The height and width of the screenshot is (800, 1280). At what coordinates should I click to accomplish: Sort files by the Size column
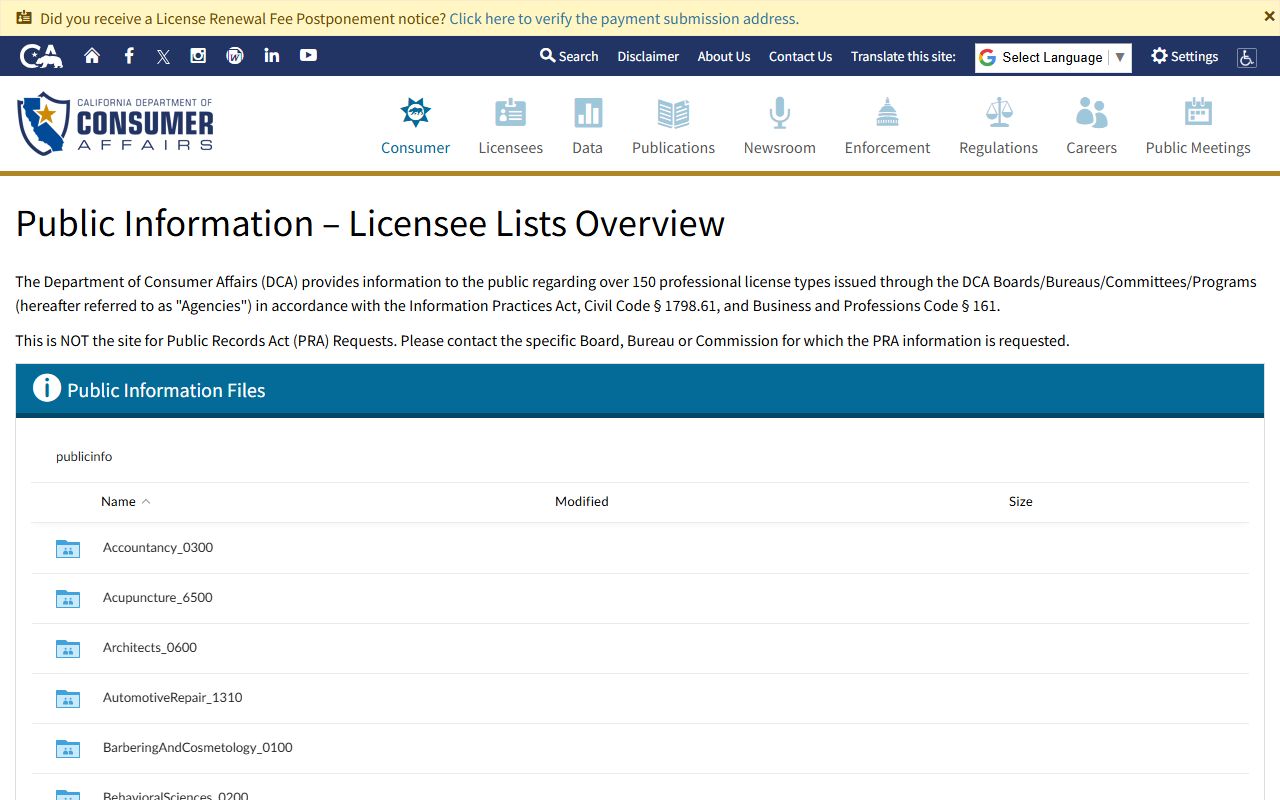[x=1020, y=501]
